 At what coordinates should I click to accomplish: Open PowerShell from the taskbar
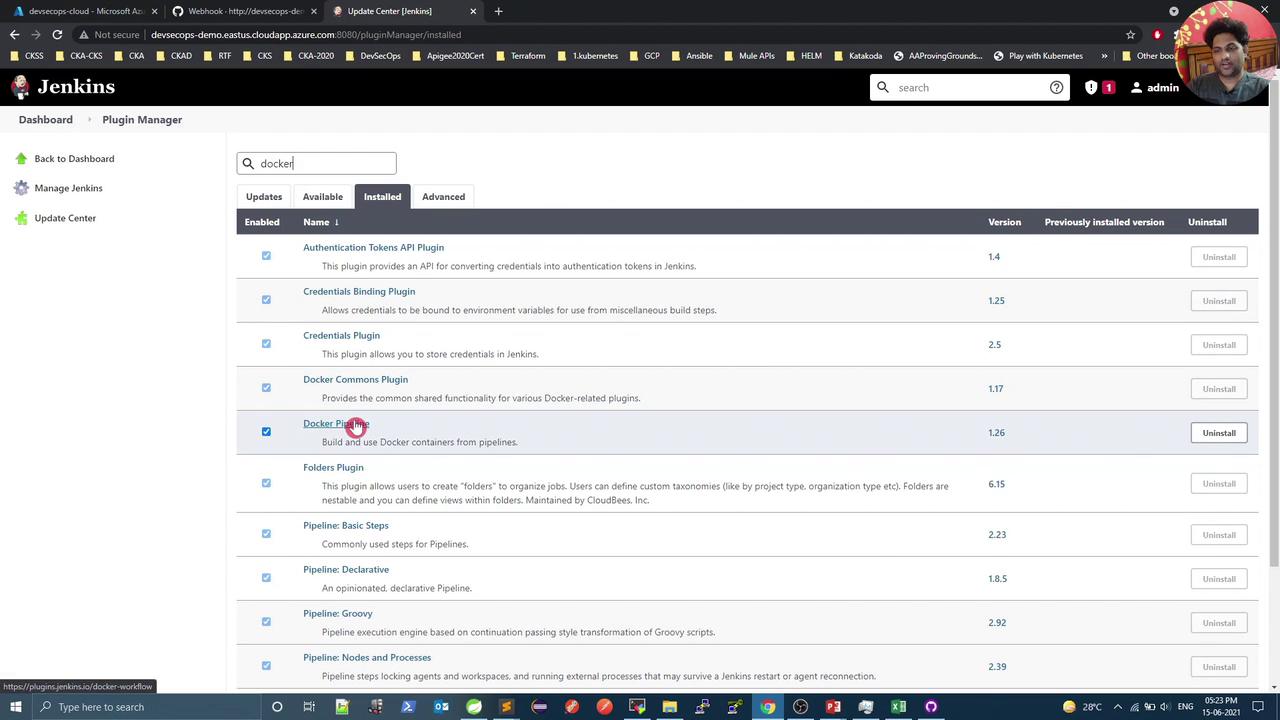[x=408, y=707]
